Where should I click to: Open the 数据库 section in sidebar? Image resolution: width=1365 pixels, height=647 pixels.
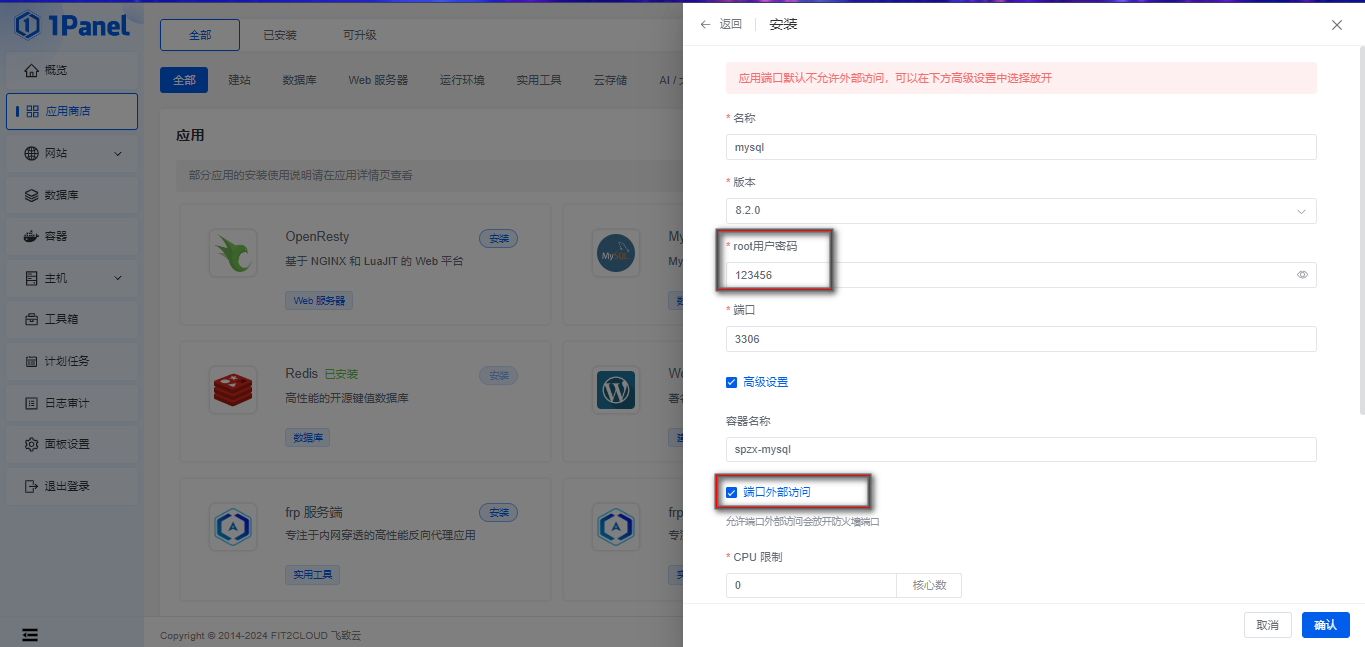coord(62,193)
